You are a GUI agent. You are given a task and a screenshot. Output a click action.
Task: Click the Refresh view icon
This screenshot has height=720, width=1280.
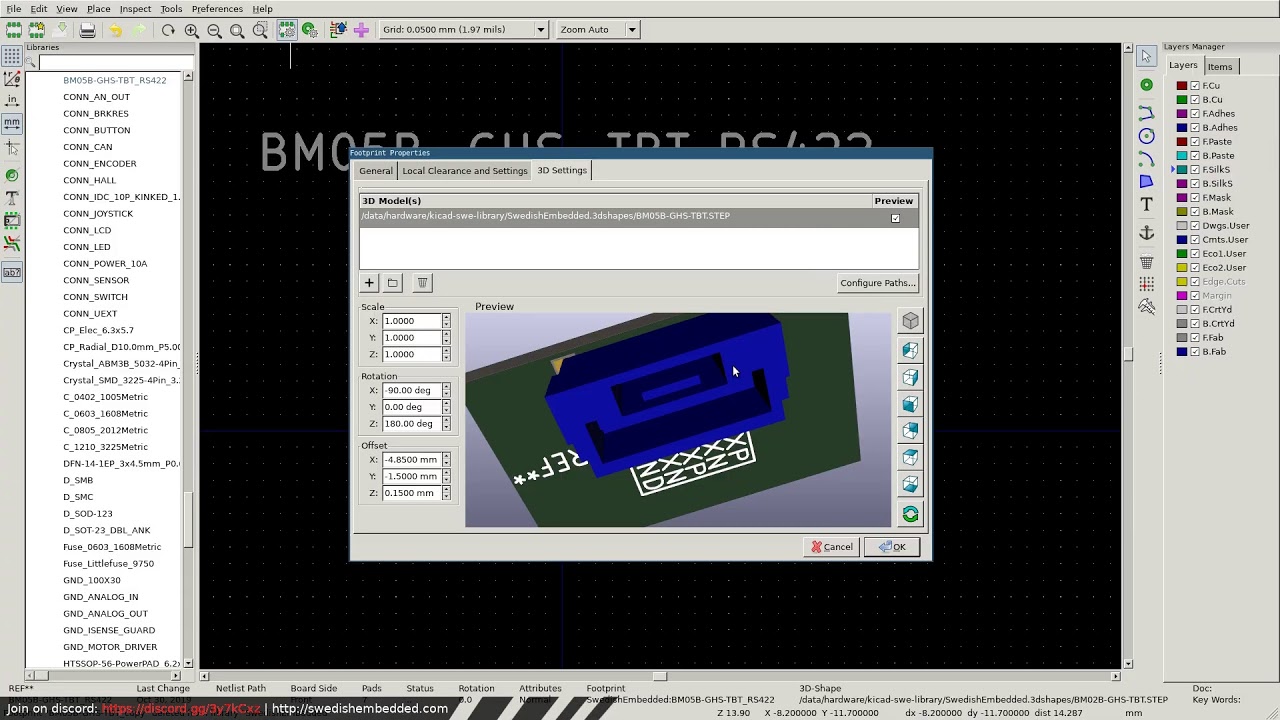(168, 30)
